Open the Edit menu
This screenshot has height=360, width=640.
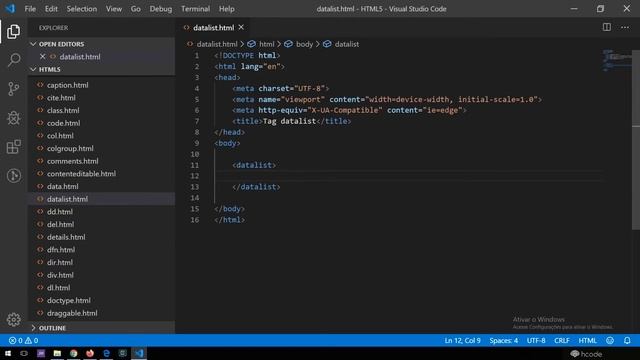pyautogui.click(x=51, y=9)
